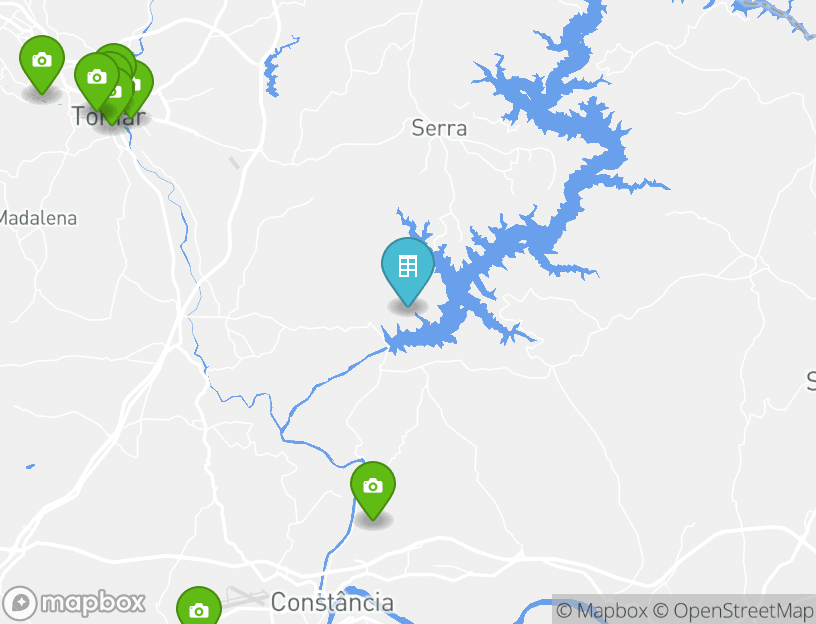Open the partially visible camera pin beside Constância

(199, 605)
